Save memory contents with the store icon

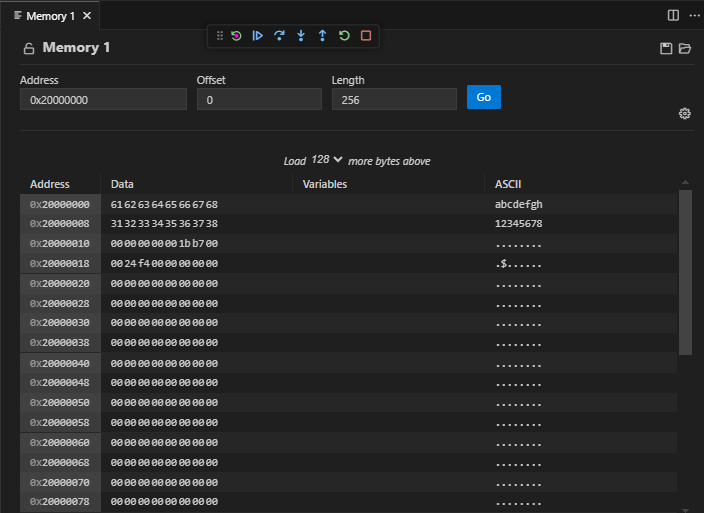(666, 48)
